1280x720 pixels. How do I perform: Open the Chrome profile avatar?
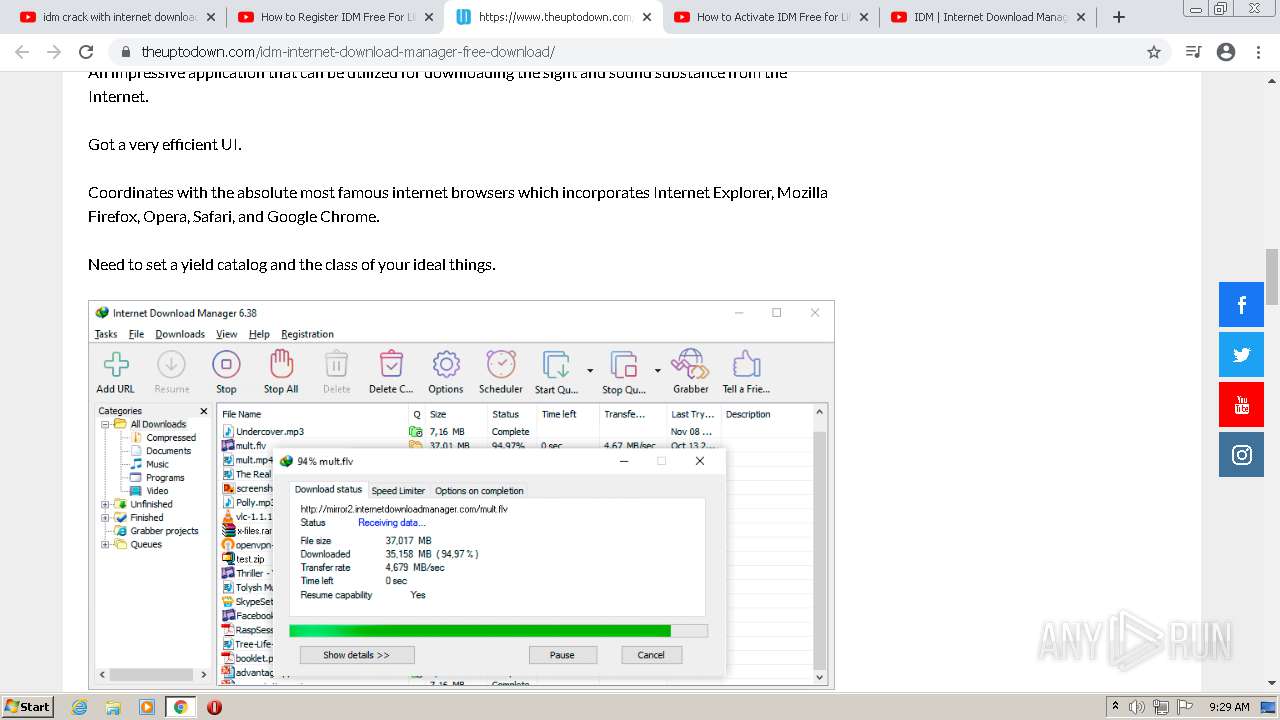(x=1226, y=52)
